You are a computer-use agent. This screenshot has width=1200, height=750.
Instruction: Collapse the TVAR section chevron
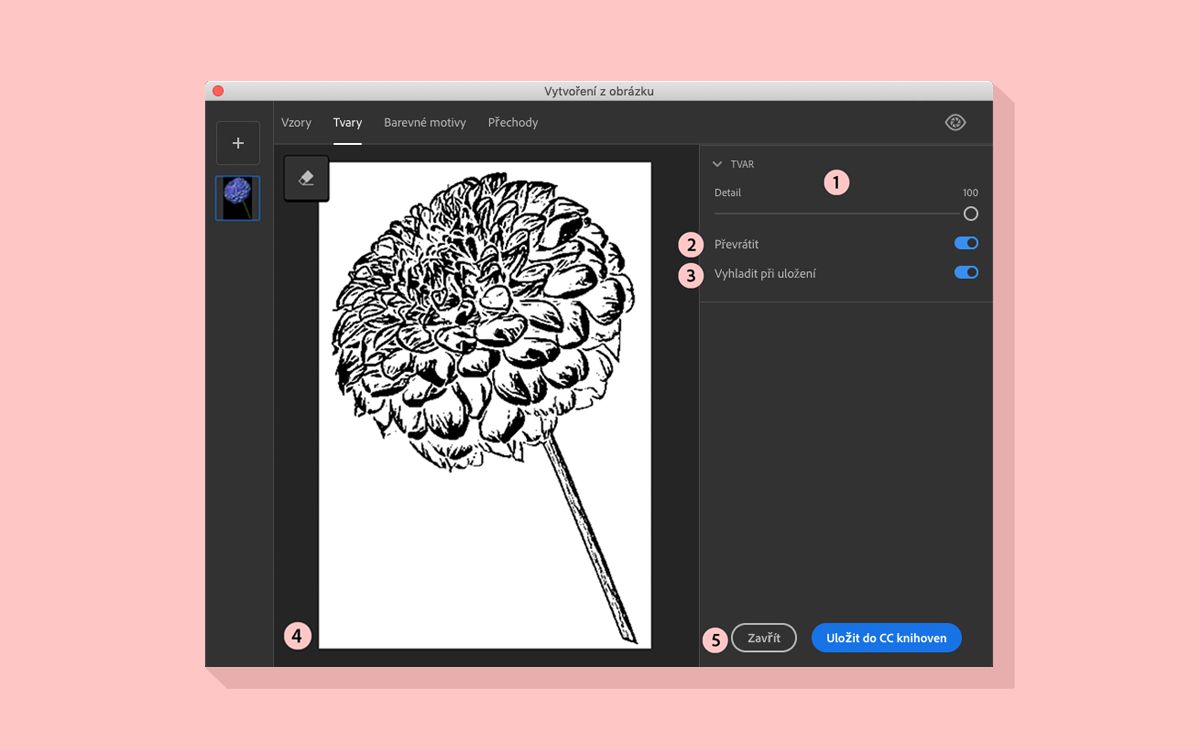coord(717,164)
